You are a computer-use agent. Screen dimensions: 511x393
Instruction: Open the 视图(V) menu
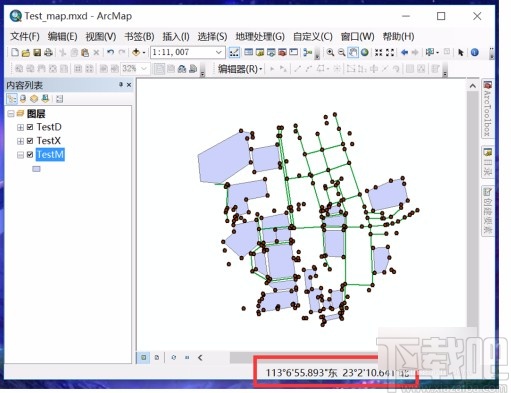(x=101, y=36)
